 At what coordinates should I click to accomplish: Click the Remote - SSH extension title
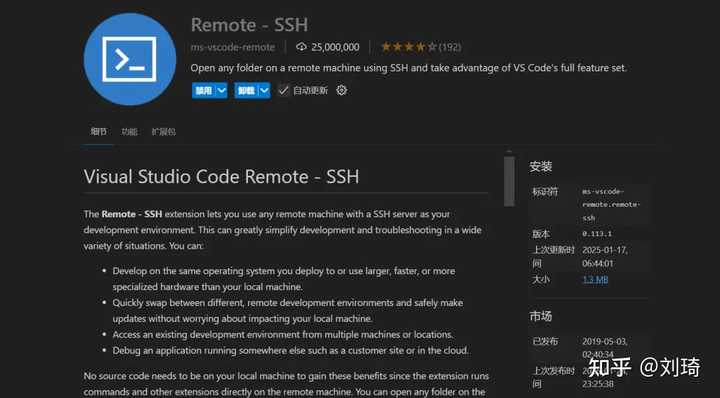[249, 25]
